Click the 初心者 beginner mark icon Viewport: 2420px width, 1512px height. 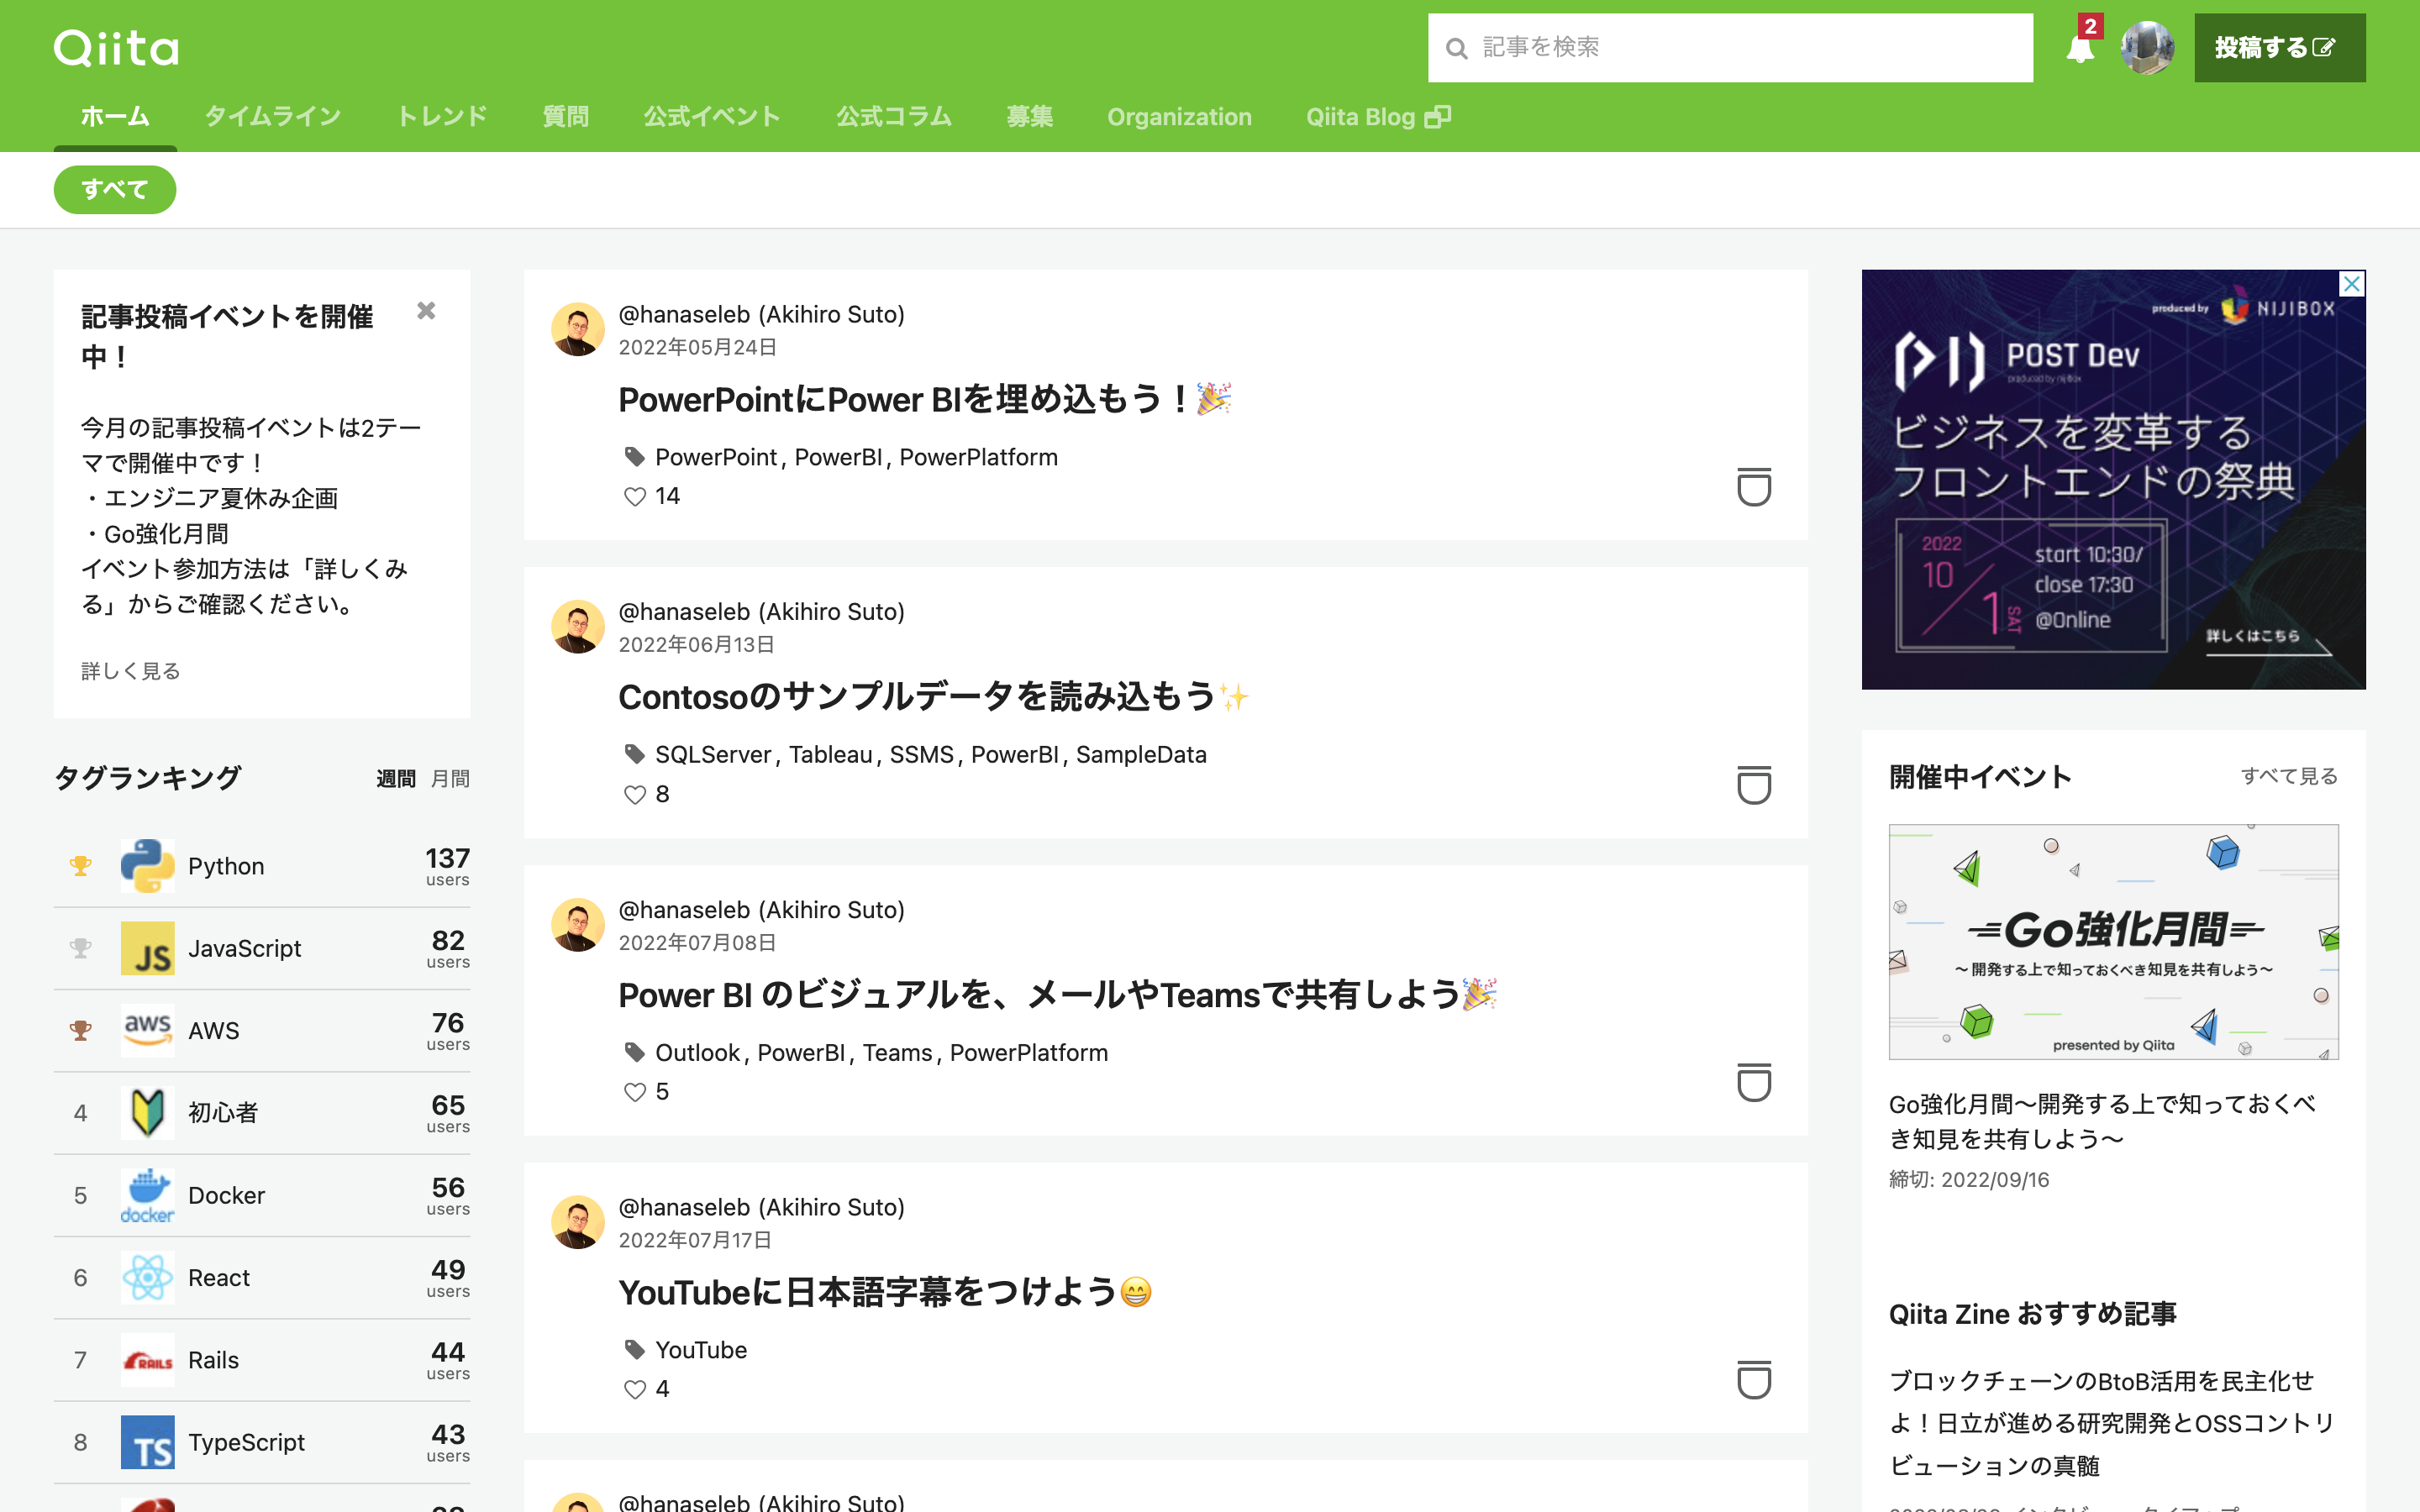click(147, 1113)
